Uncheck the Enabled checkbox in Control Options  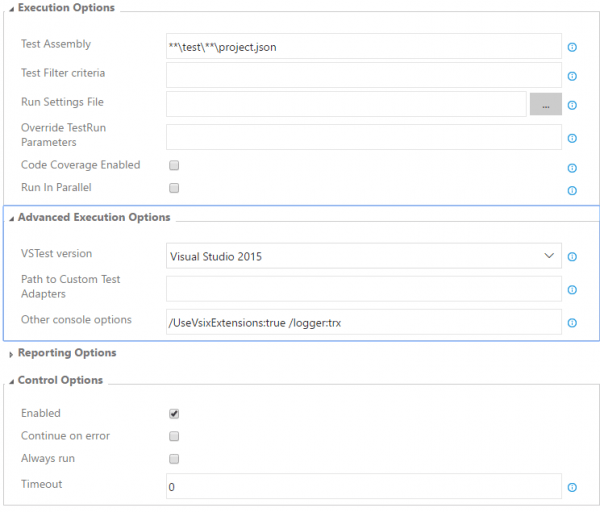pos(174,414)
